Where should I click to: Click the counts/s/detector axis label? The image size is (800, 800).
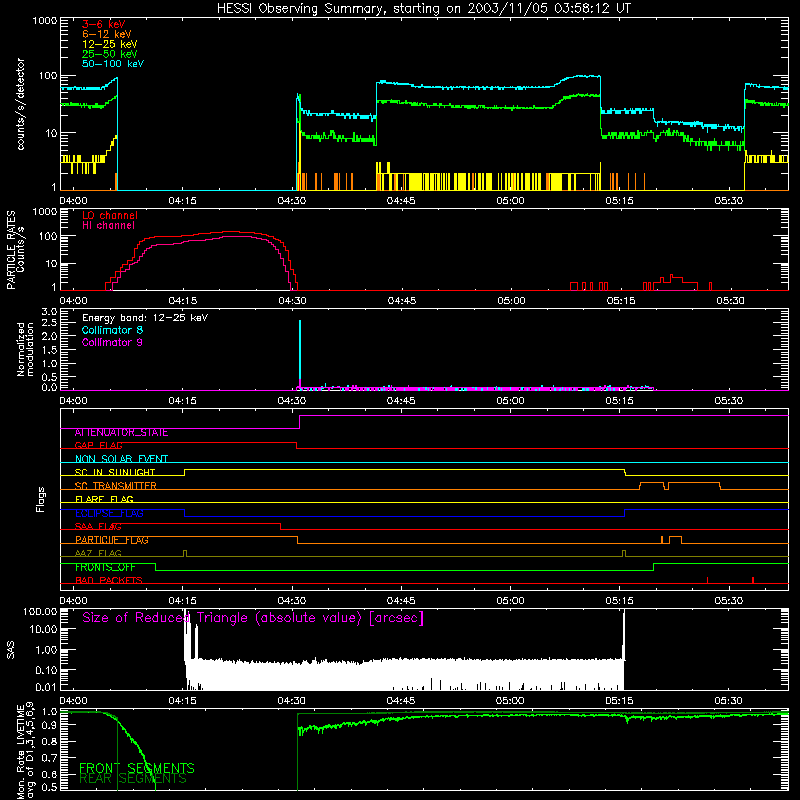(21, 104)
